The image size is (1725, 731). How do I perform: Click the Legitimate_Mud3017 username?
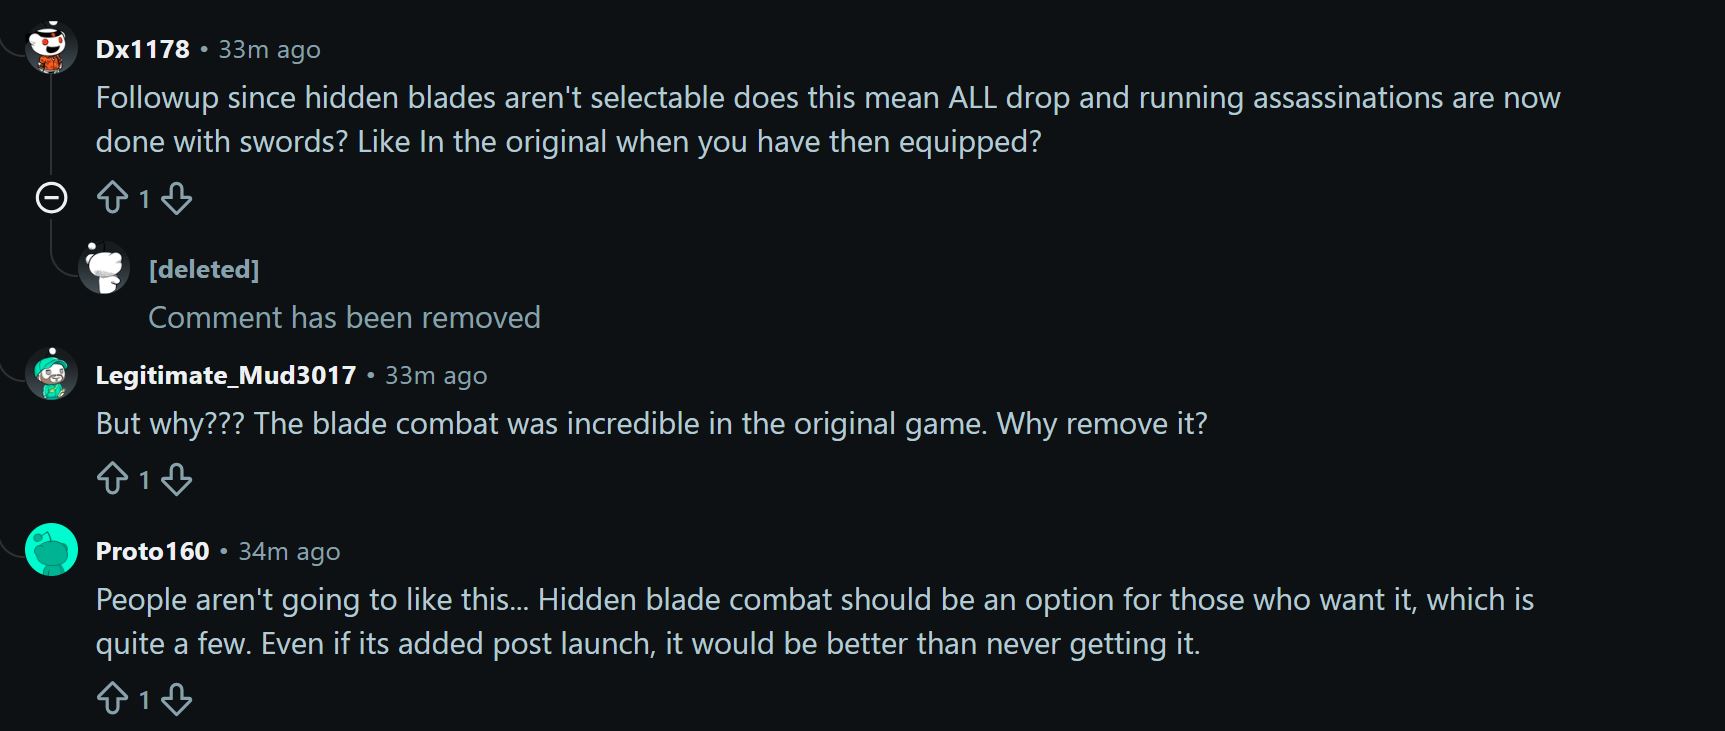point(225,375)
